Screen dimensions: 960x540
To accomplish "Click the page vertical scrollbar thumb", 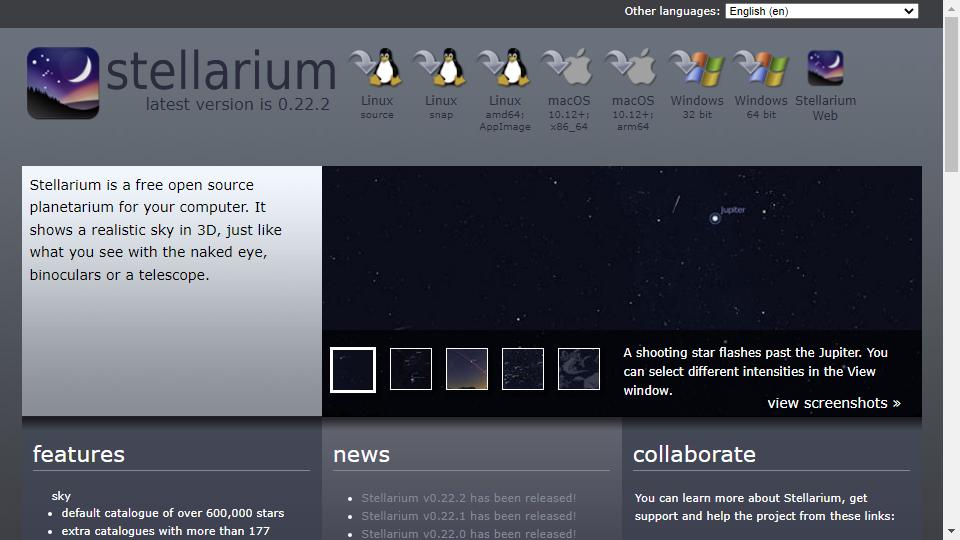I will 951,94.
